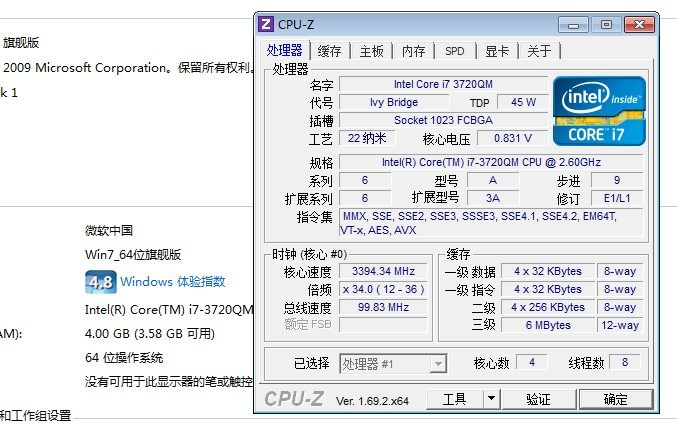This screenshot has height=425, width=677.
Task: Minimize the CPU-Z window
Action: (x=573, y=25)
